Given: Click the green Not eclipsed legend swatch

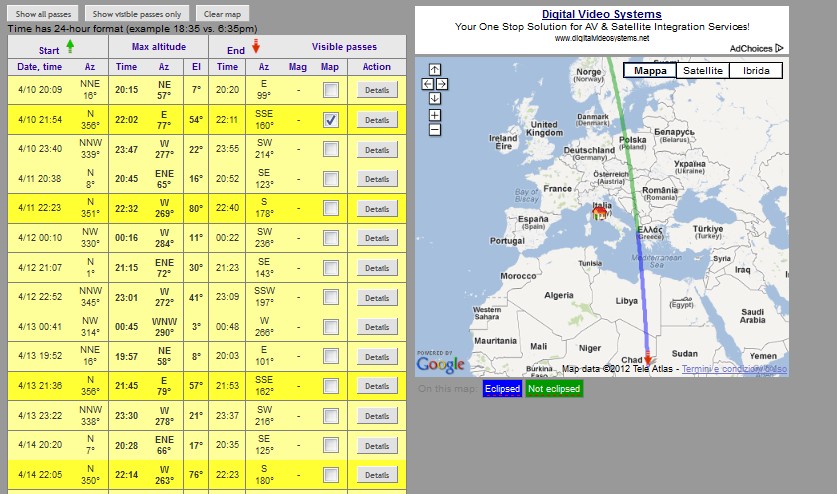Looking at the screenshot, I should 554,389.
